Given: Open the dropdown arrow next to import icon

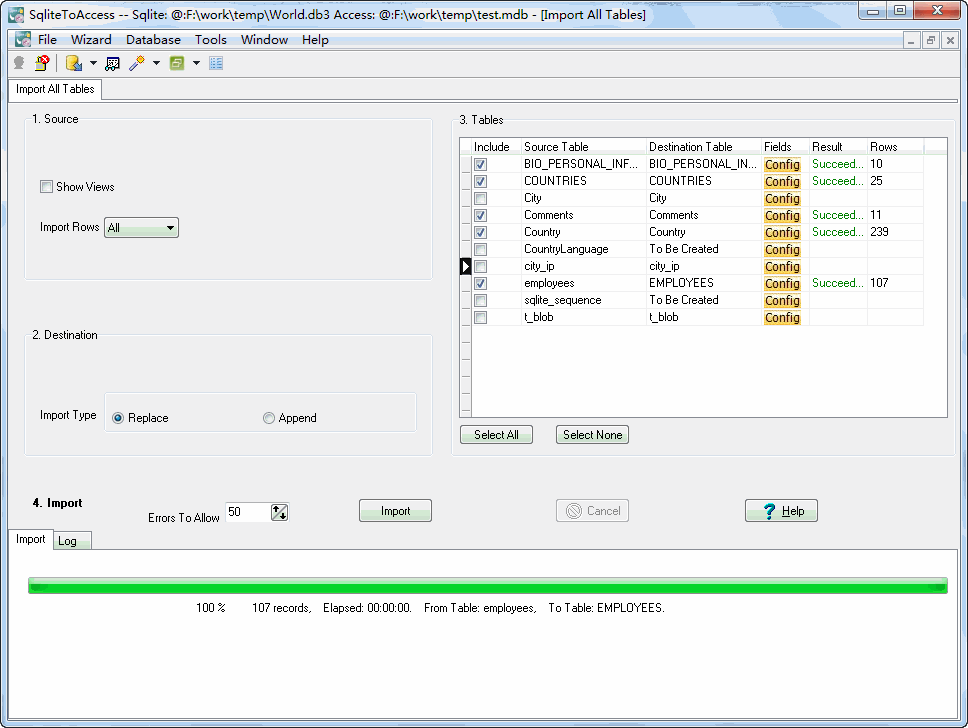Looking at the screenshot, I should 93,63.
